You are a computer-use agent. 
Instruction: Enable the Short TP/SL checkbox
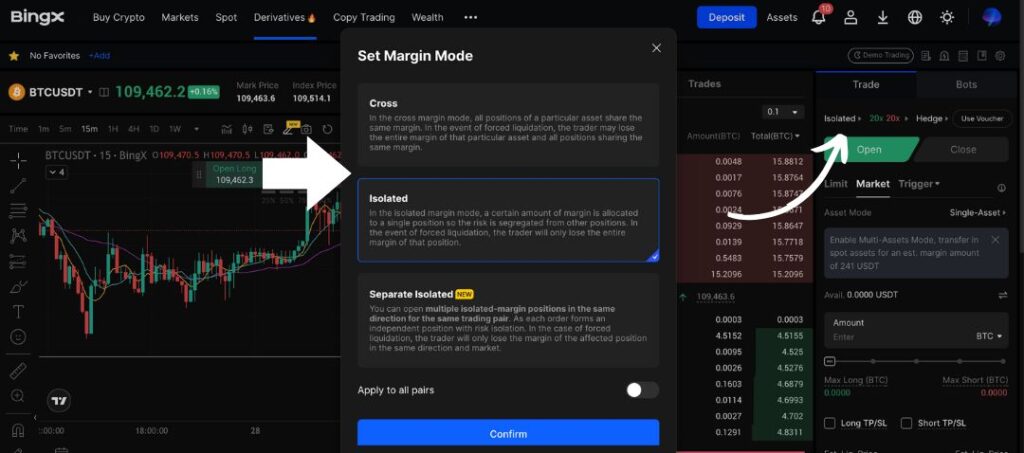point(906,423)
